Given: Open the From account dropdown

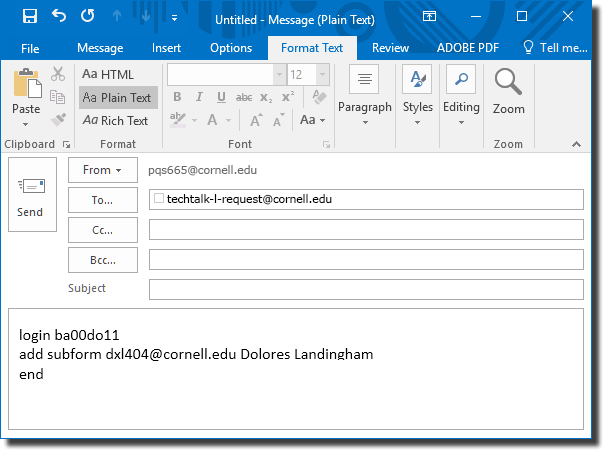Looking at the screenshot, I should tap(103, 170).
